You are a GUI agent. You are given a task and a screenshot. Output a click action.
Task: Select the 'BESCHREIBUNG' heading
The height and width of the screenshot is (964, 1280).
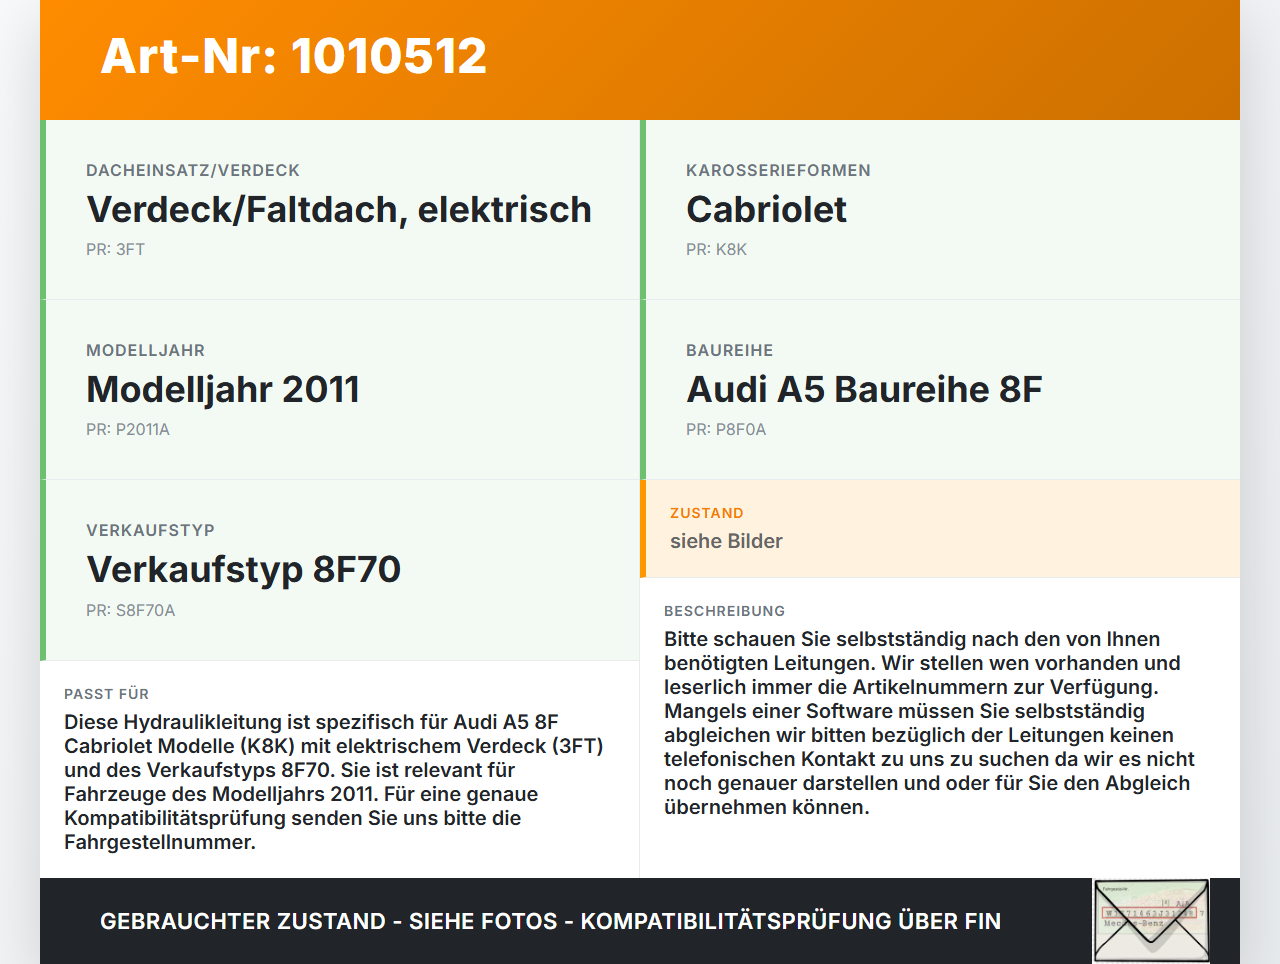(x=724, y=611)
